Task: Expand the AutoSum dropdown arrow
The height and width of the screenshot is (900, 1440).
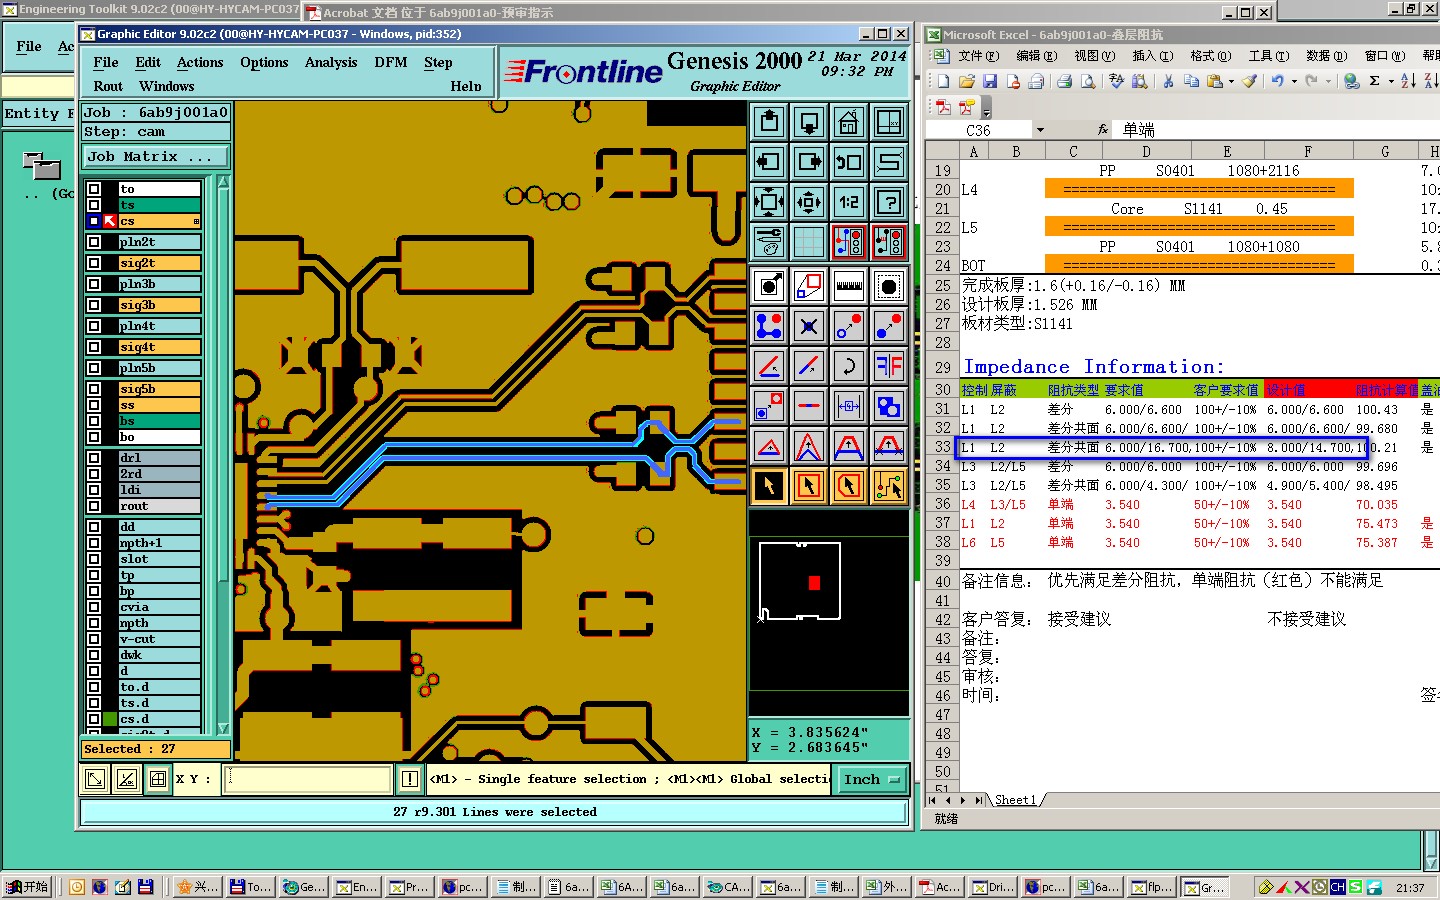Action: coord(1391,81)
